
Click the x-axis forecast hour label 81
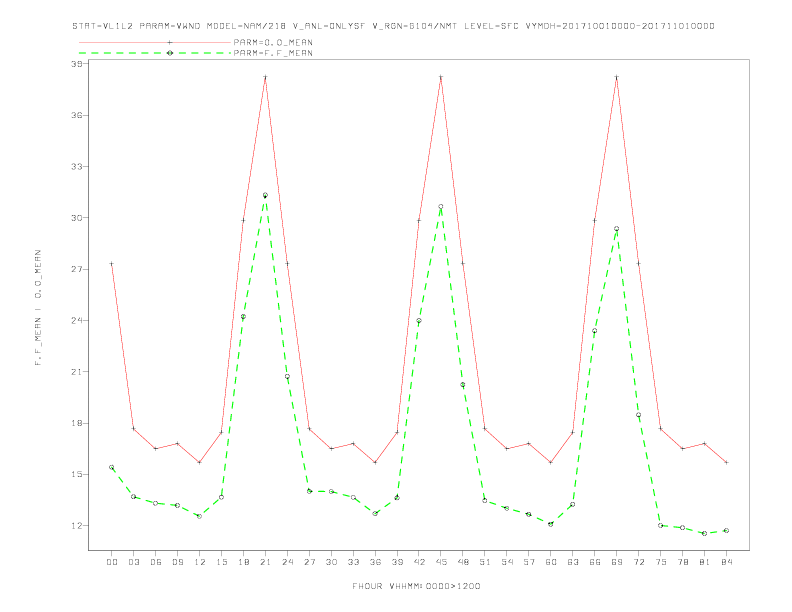point(705,562)
